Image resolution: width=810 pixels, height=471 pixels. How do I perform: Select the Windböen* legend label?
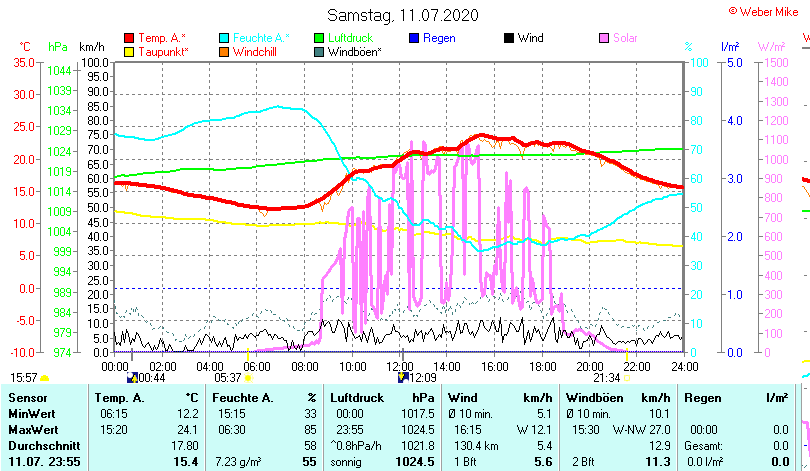(355, 52)
